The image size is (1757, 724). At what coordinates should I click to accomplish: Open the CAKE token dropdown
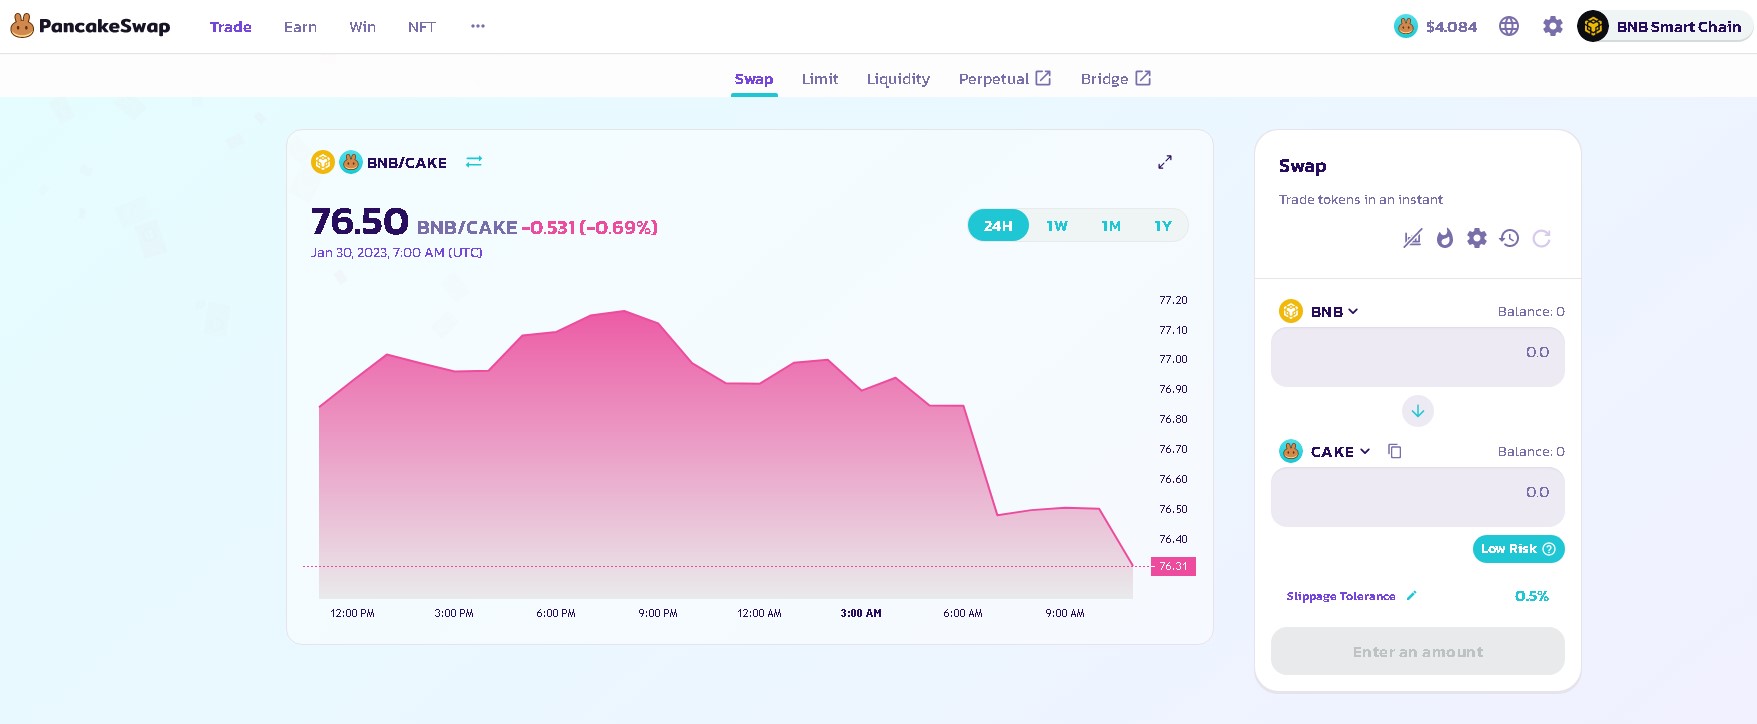[x=1339, y=452]
